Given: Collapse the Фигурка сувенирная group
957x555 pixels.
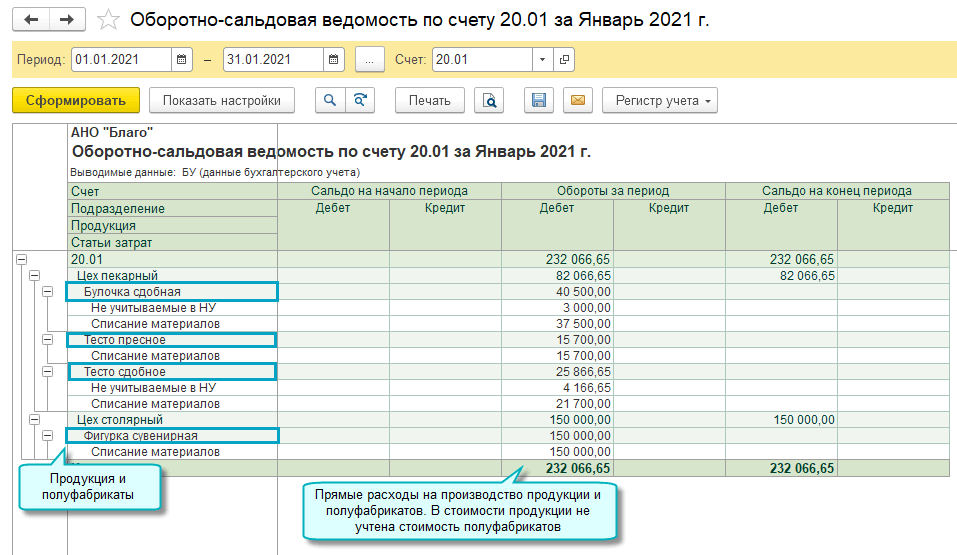Looking at the screenshot, I should [x=47, y=435].
